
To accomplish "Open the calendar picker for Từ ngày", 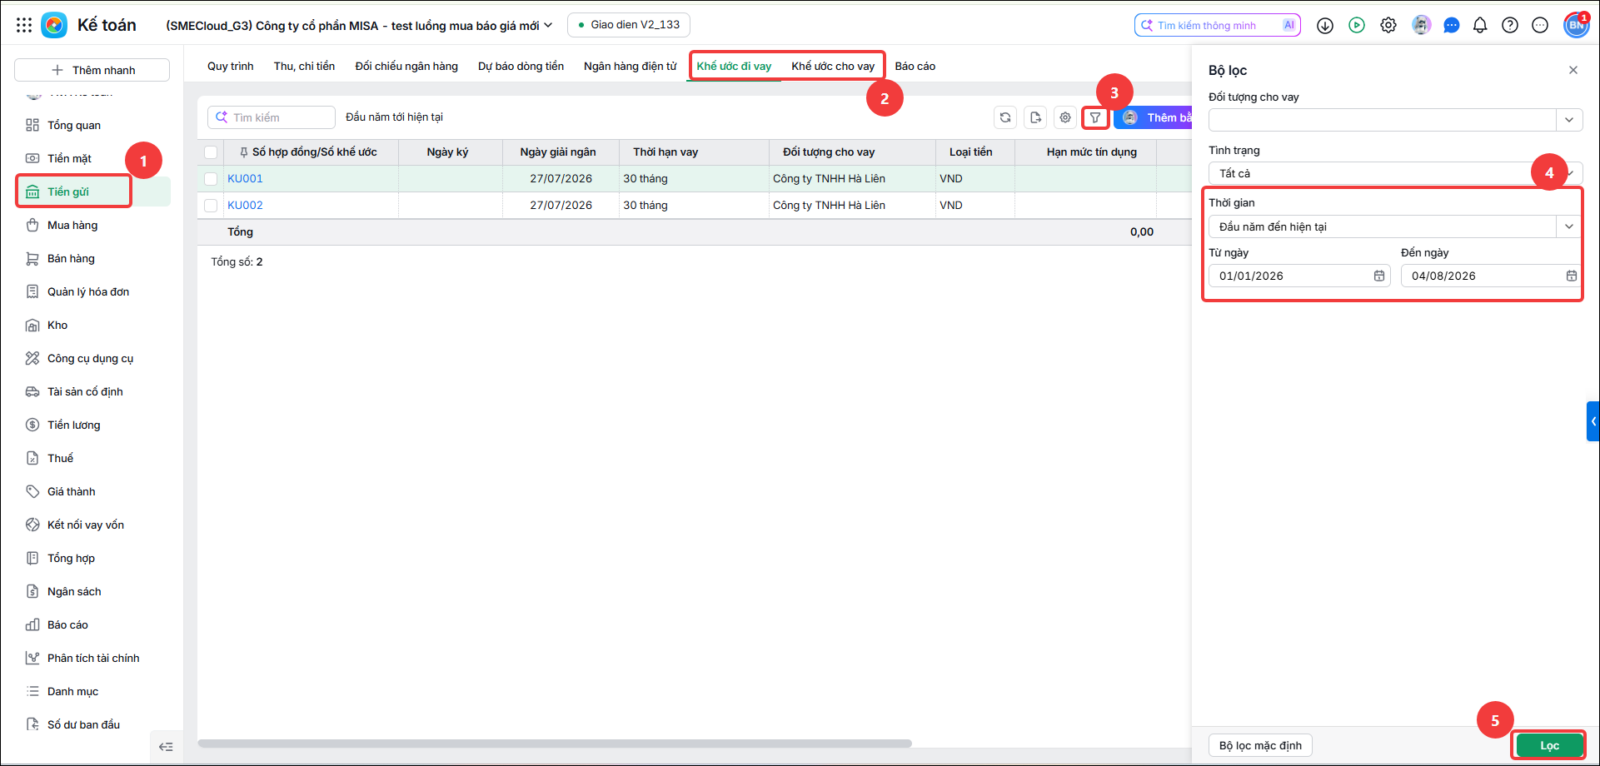I will pyautogui.click(x=1379, y=276).
